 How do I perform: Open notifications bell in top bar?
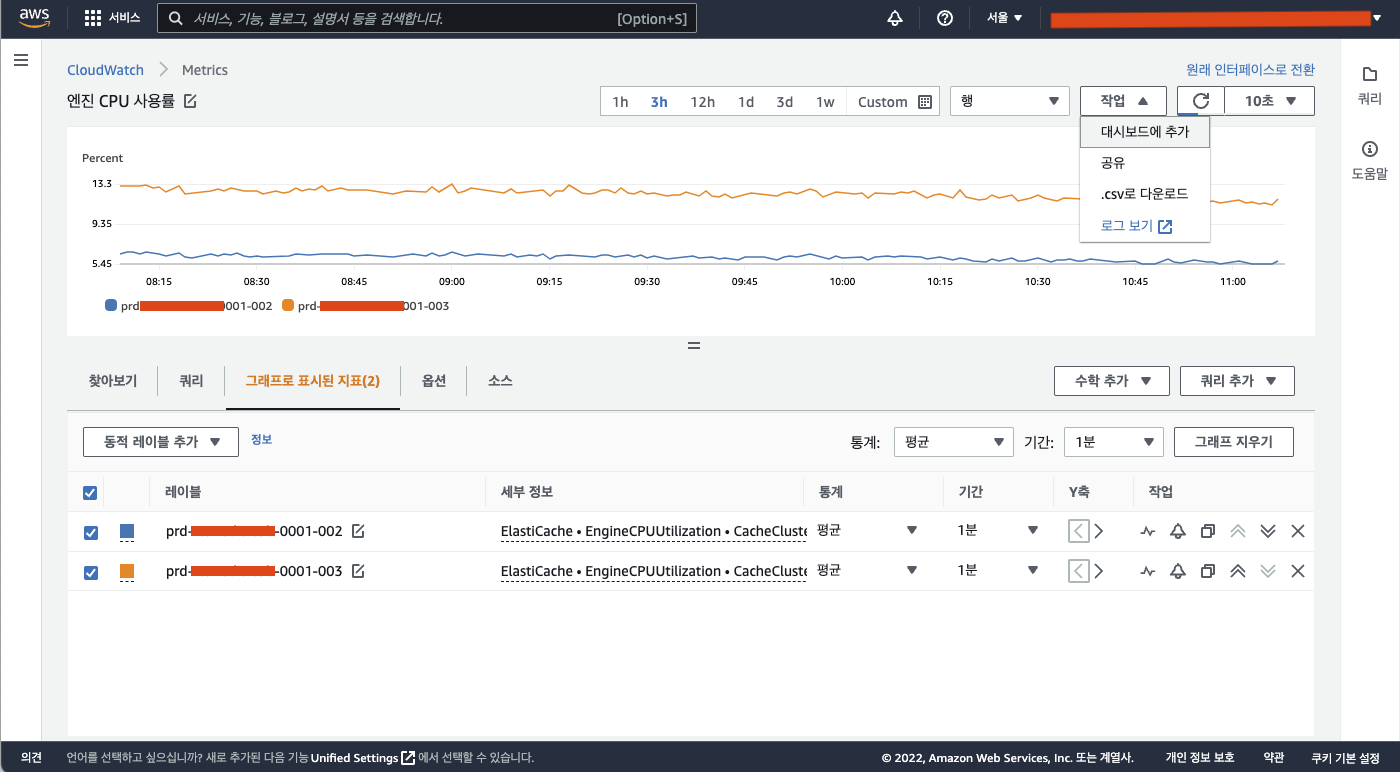(895, 18)
